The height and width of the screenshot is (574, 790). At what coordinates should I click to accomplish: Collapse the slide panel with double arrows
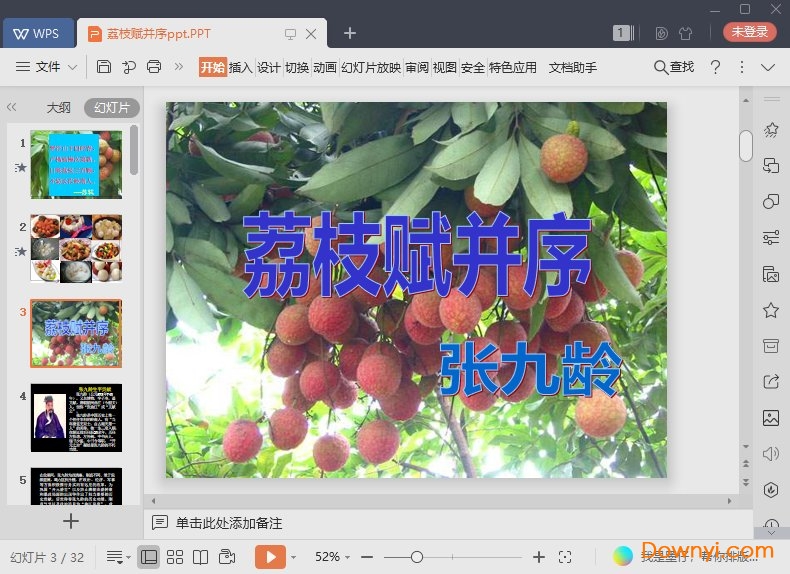pyautogui.click(x=12, y=107)
